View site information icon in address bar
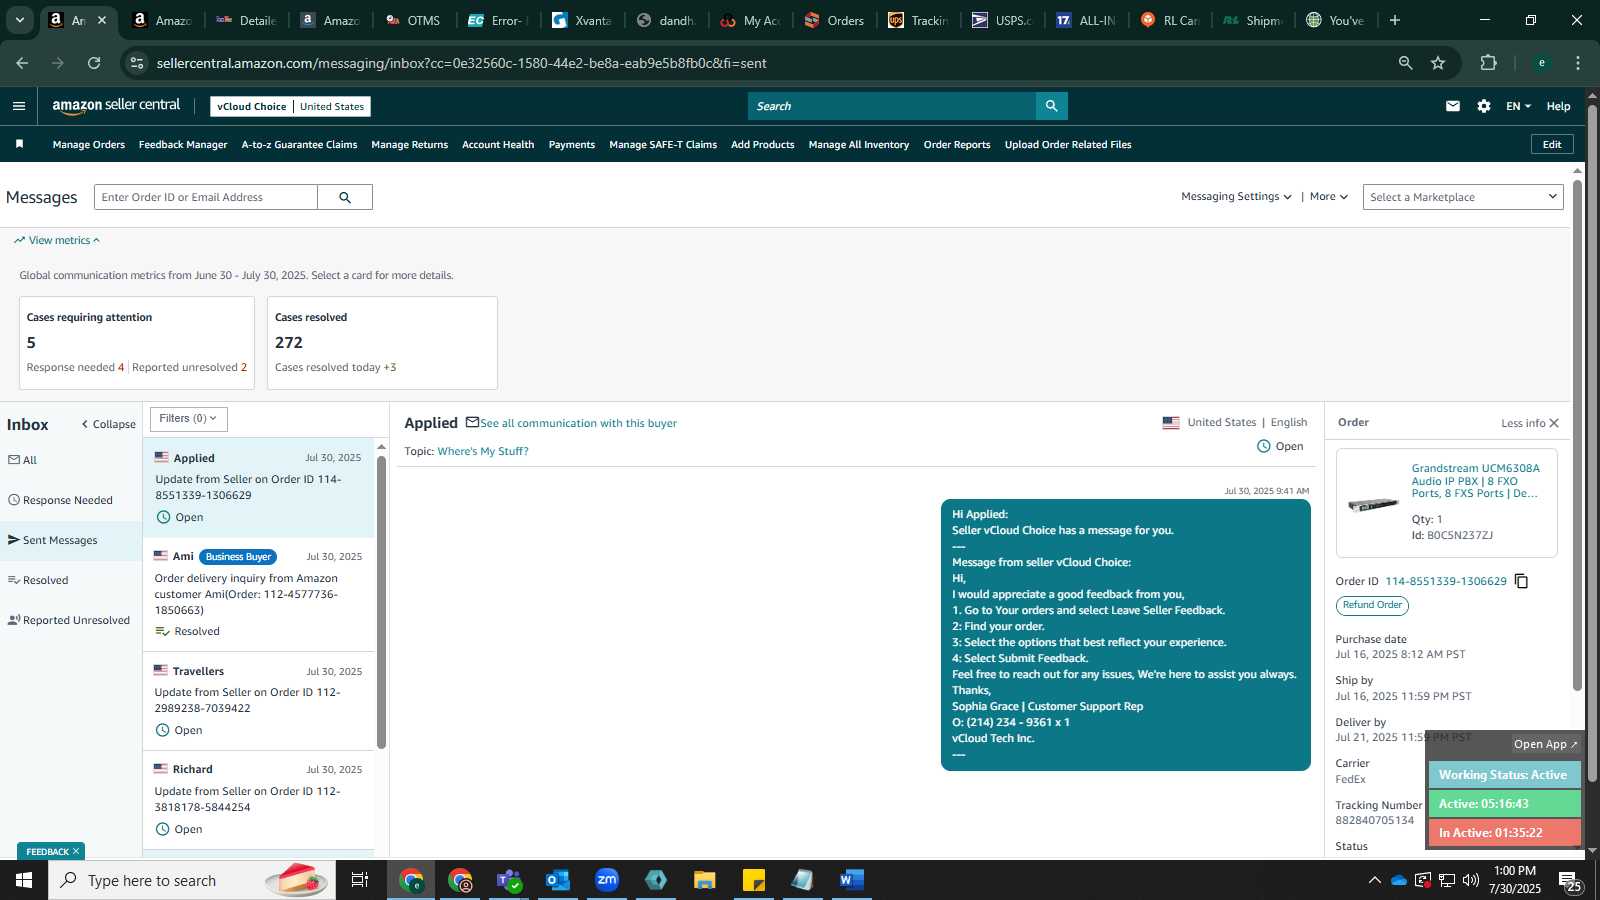 [137, 63]
